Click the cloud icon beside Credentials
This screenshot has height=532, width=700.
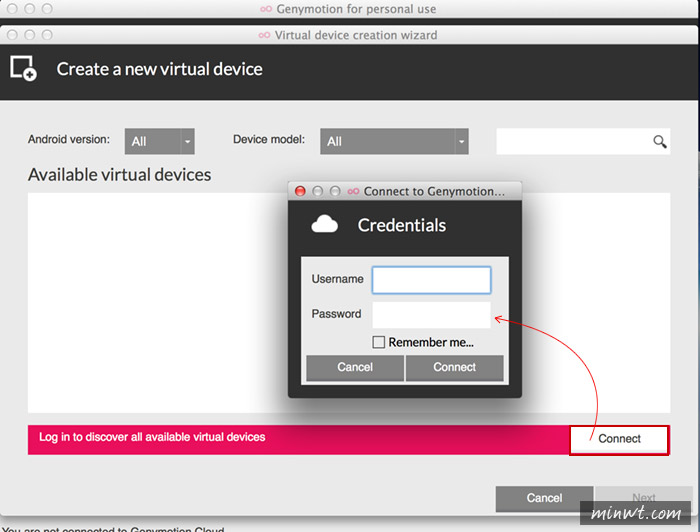pos(325,224)
